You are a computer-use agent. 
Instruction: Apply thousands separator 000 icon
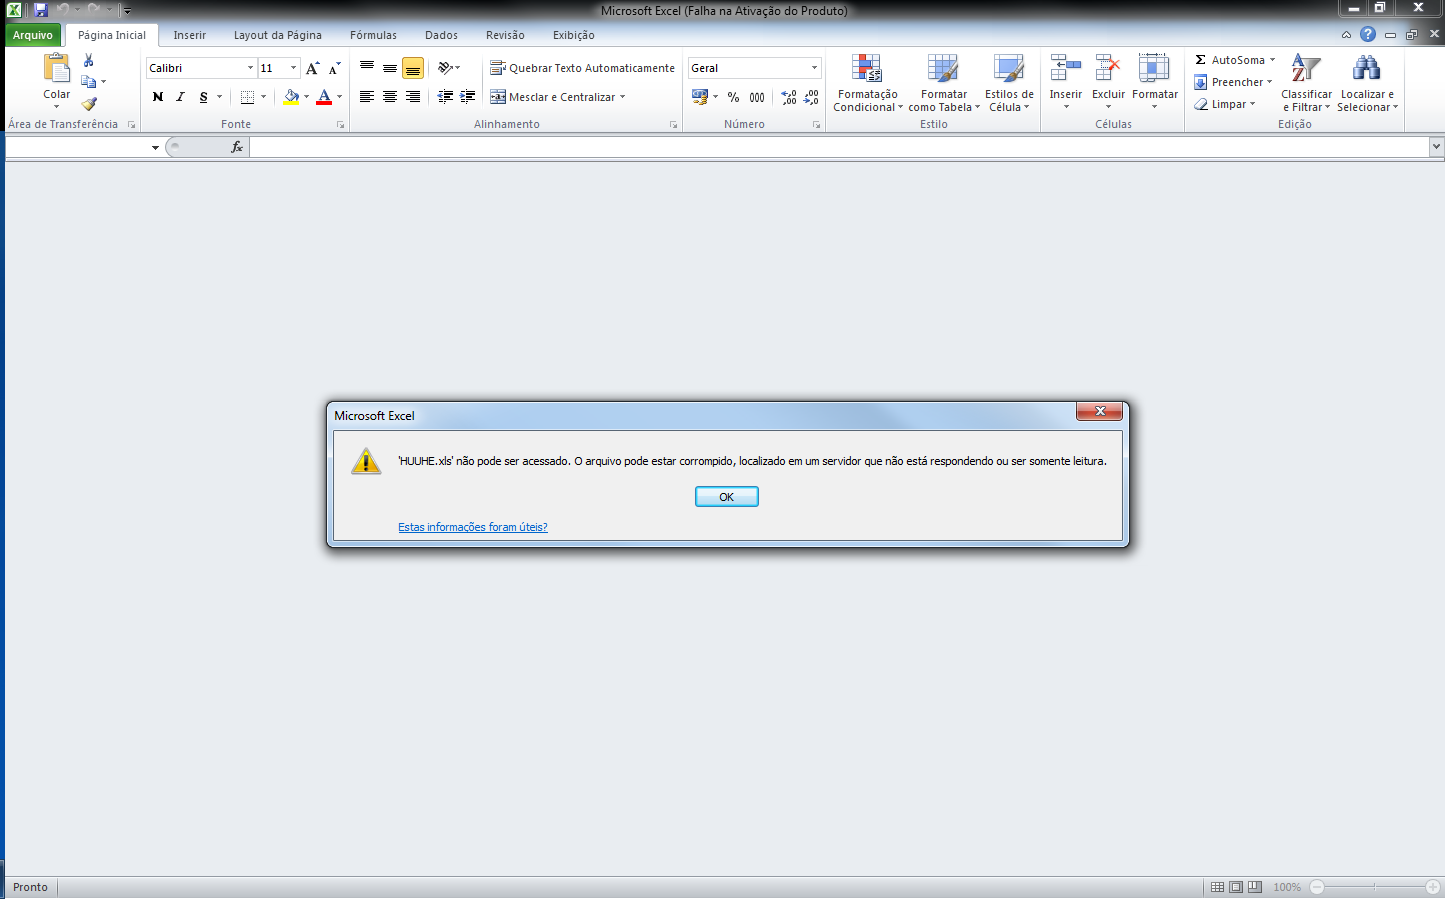757,97
